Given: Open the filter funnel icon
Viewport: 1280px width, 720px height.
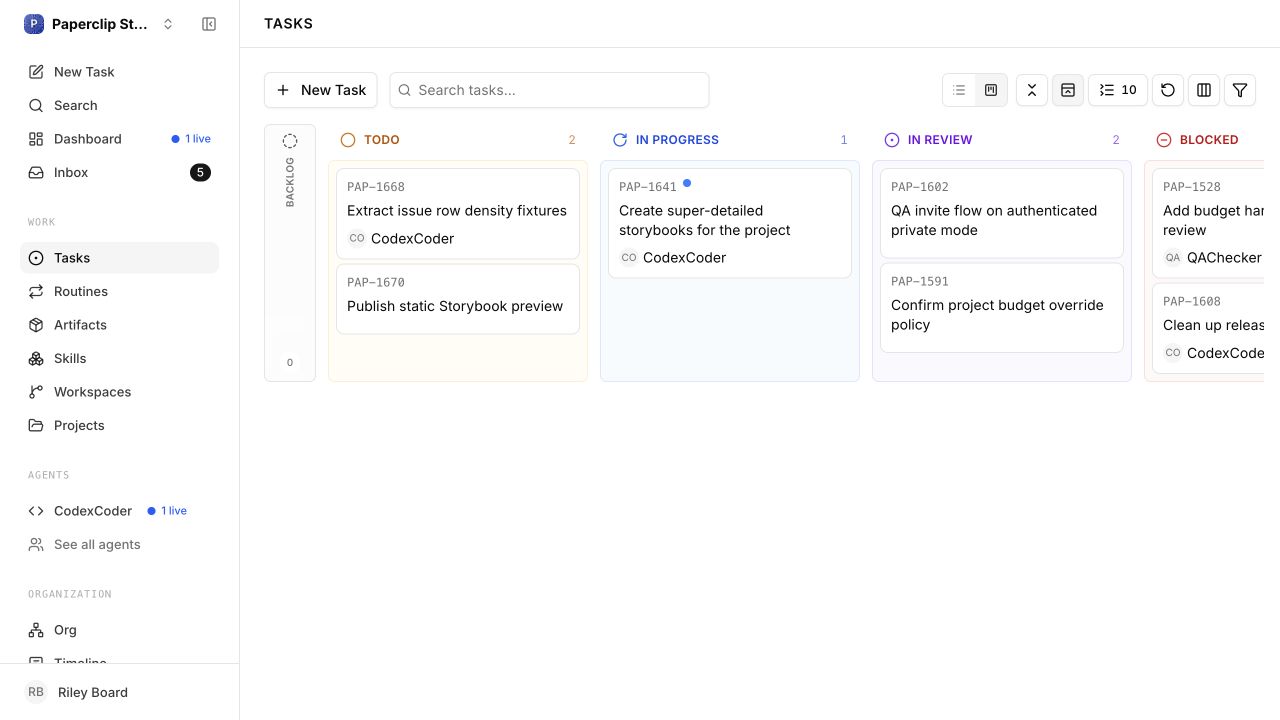Looking at the screenshot, I should click(1240, 90).
